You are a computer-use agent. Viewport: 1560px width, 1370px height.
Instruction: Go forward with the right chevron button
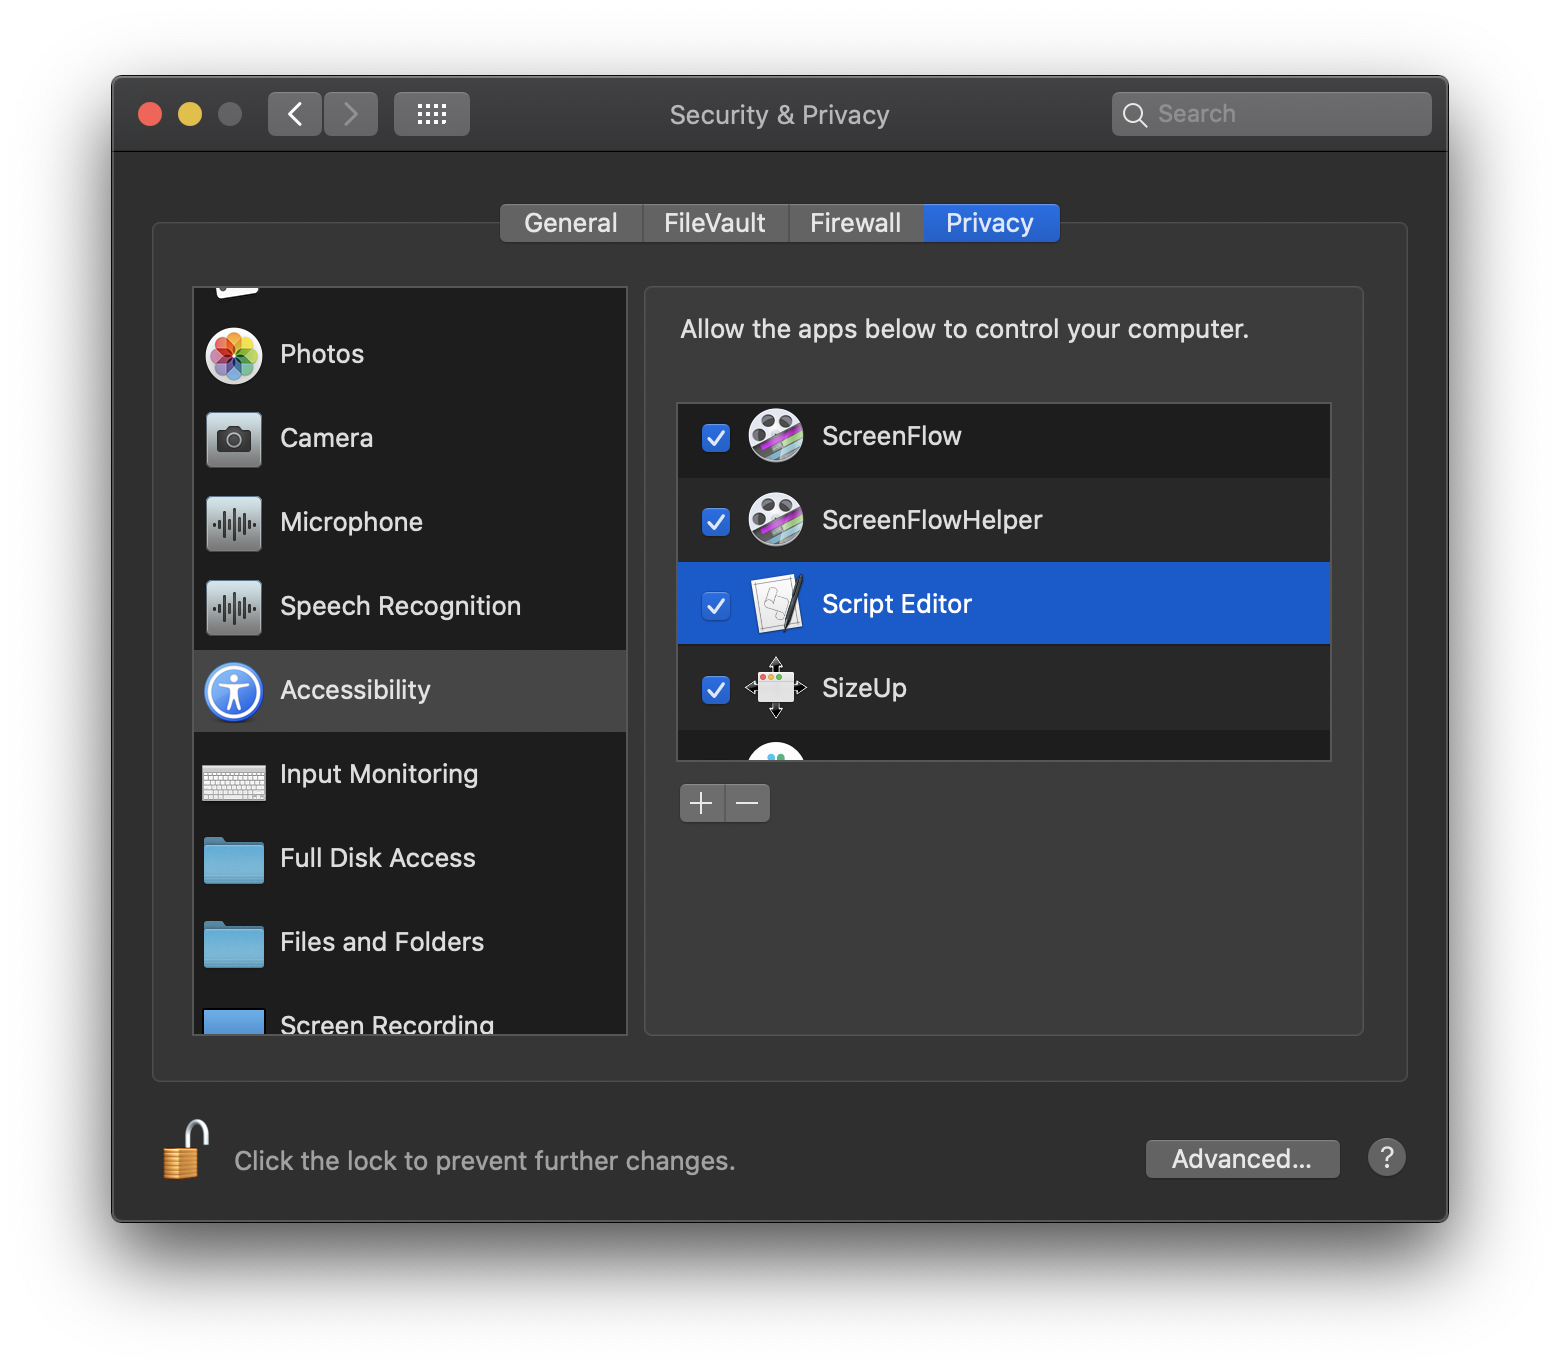(351, 114)
